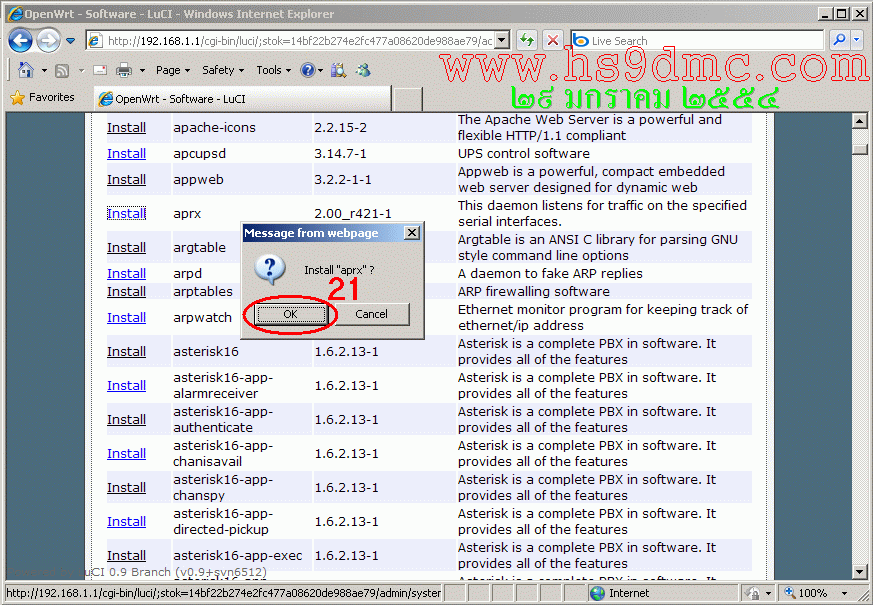This screenshot has width=873, height=605.
Task: Click the Internet zone globe in status bar
Action: tap(597, 593)
